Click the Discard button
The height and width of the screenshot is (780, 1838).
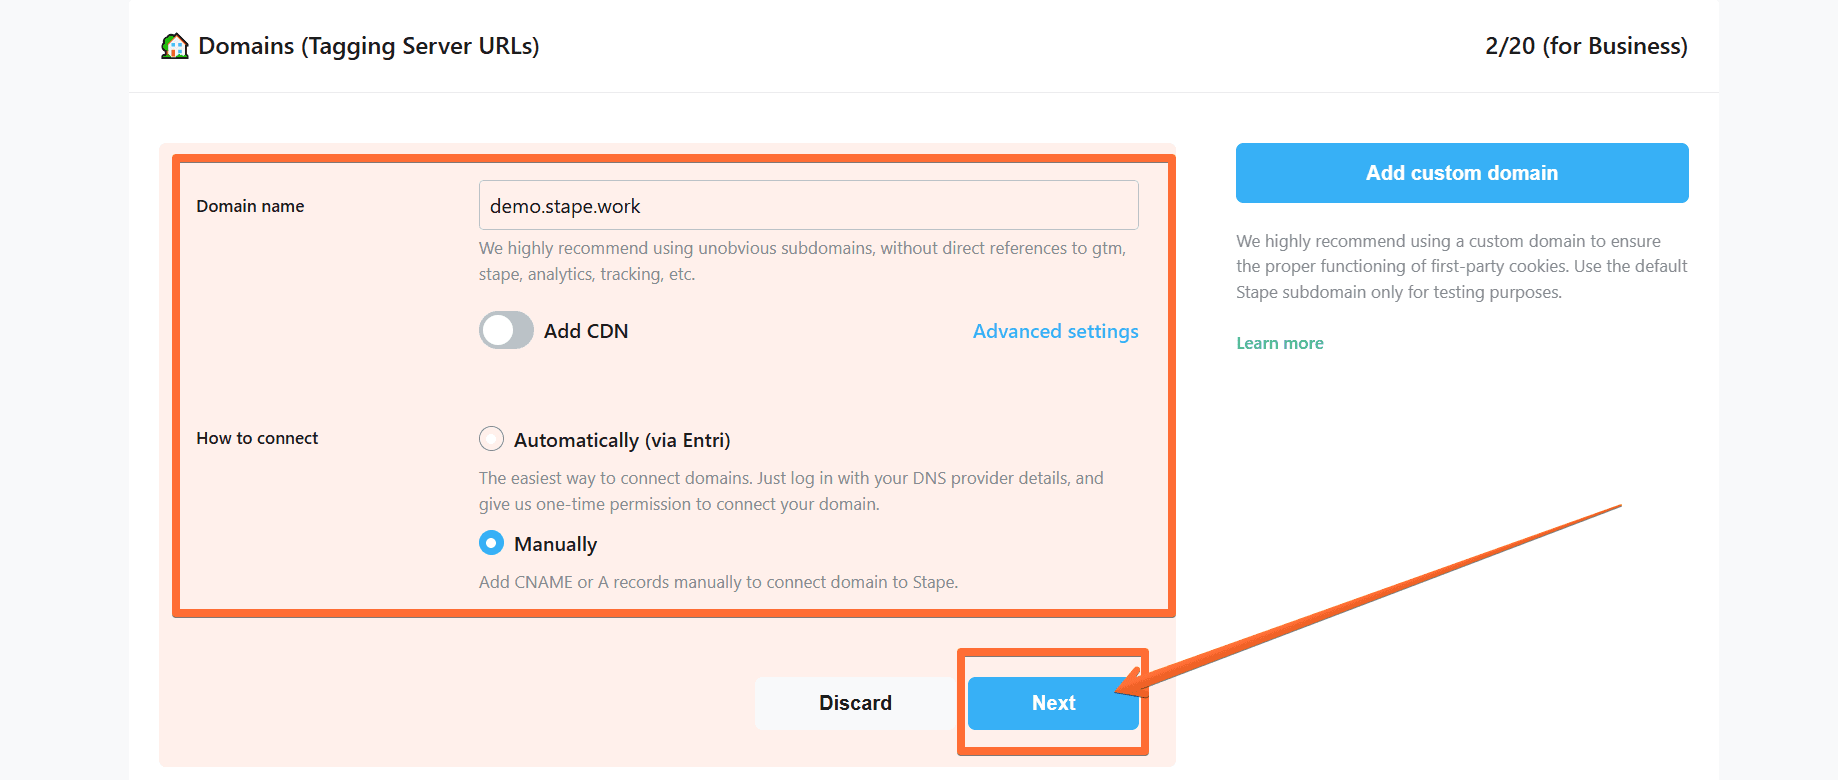(855, 703)
